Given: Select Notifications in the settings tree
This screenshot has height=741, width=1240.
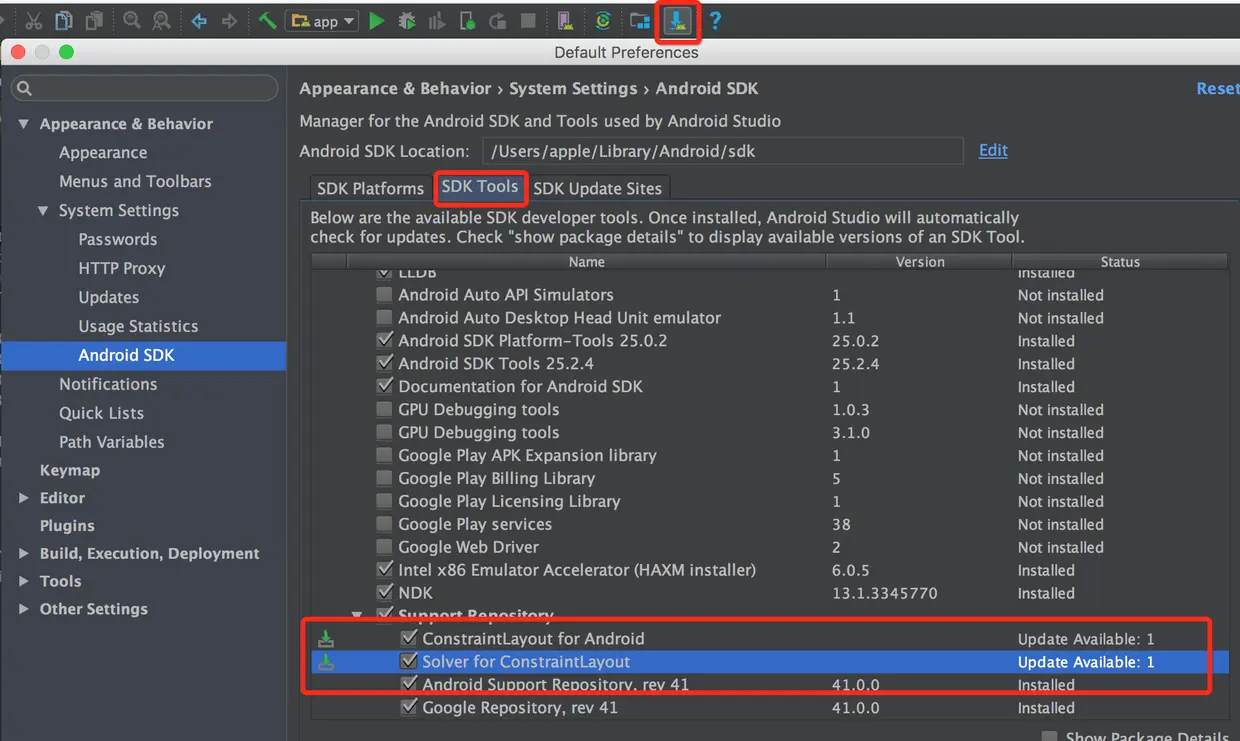Looking at the screenshot, I should (x=108, y=385).
